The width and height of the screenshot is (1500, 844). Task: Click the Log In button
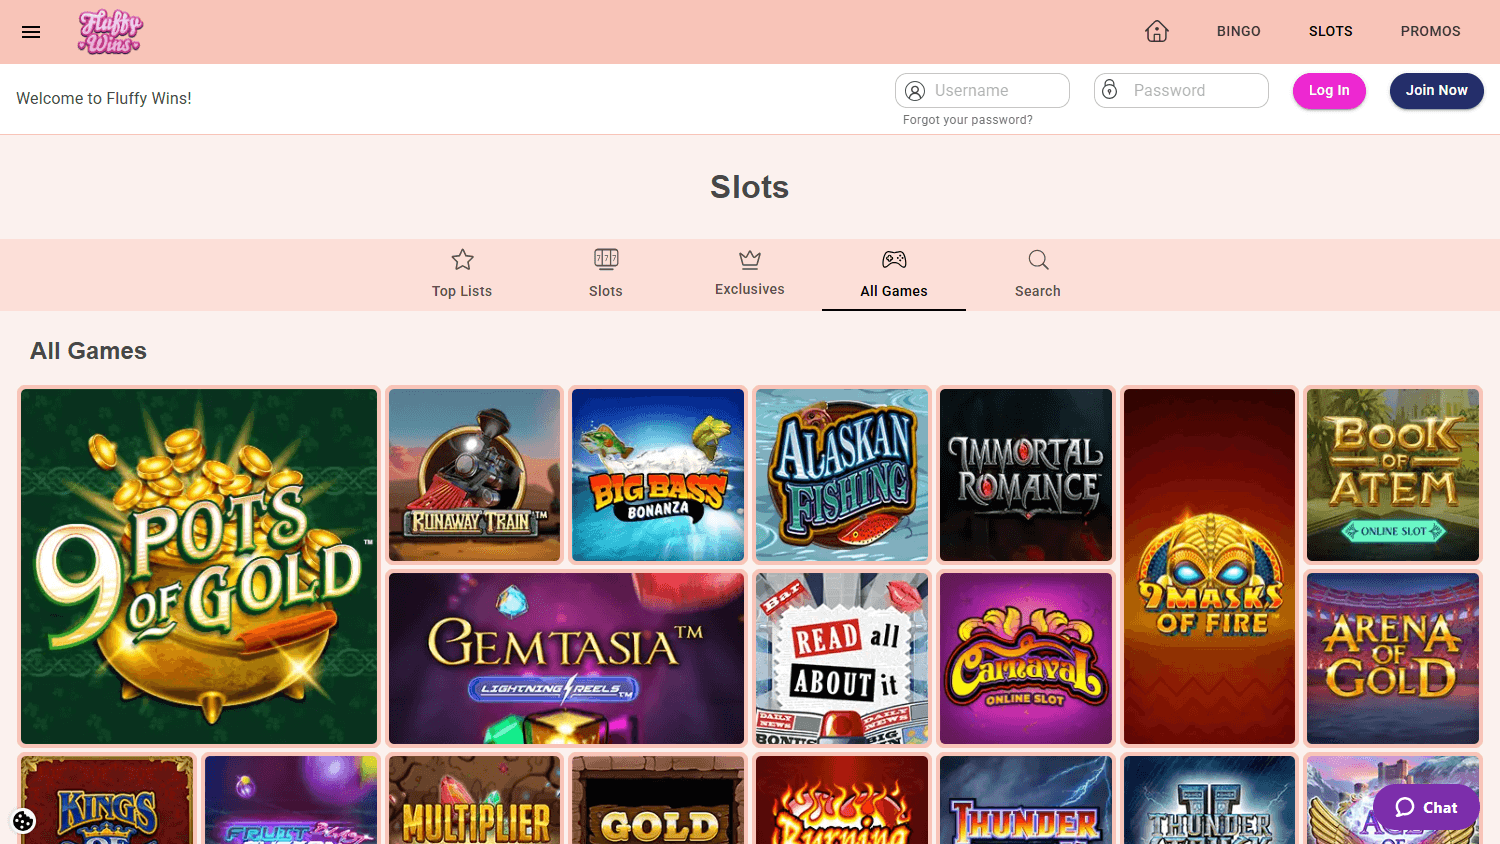pyautogui.click(x=1329, y=91)
